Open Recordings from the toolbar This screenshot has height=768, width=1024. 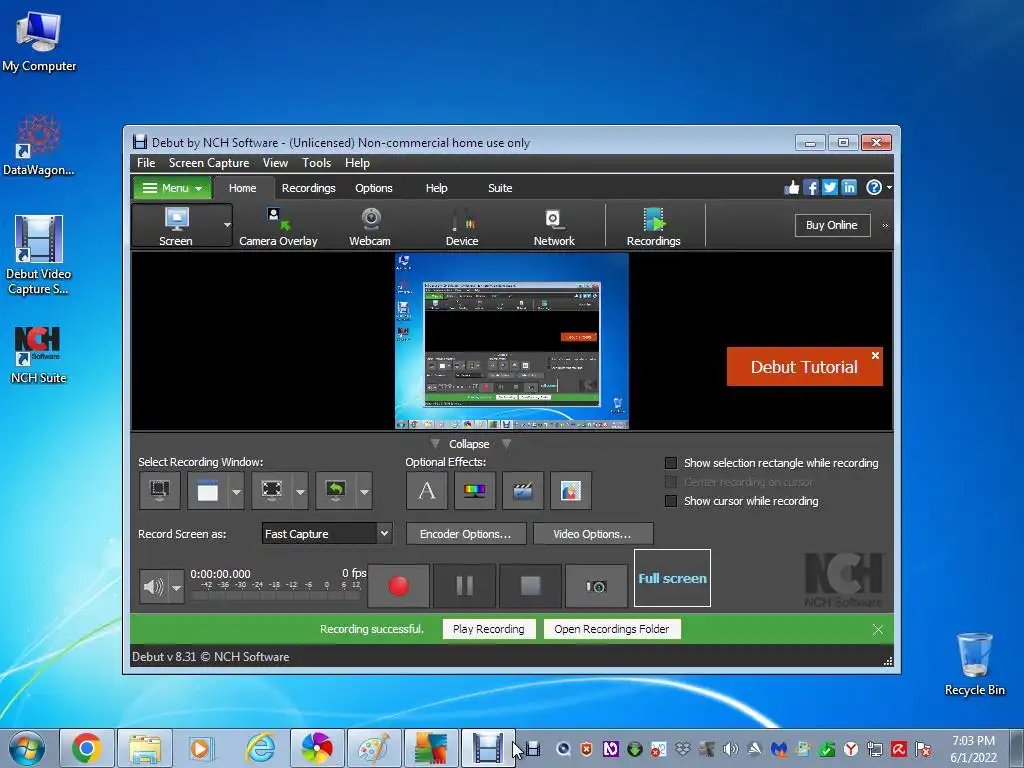pos(653,226)
